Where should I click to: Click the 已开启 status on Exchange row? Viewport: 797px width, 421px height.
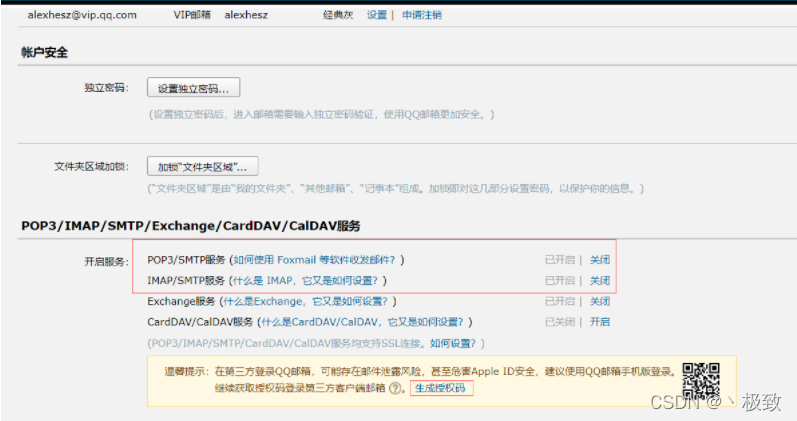pyautogui.click(x=560, y=302)
